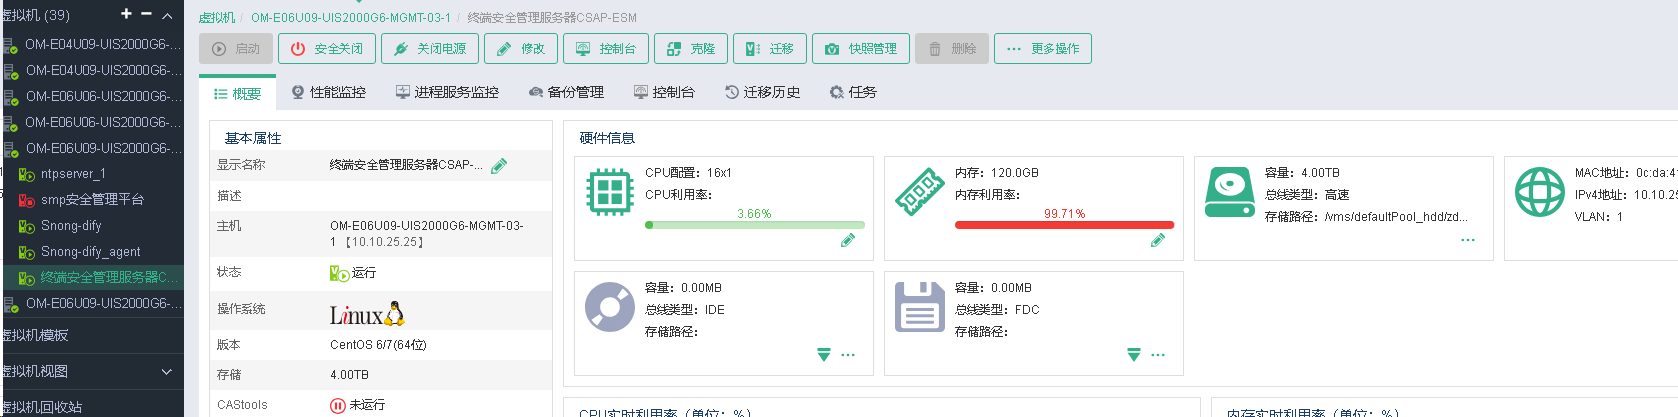
Task: Click the eject arrow on the IDE drive card
Action: pyautogui.click(x=824, y=355)
